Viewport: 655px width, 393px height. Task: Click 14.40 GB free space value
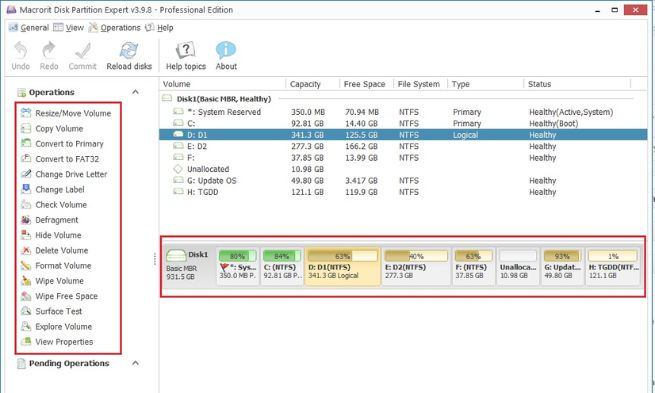[x=361, y=124]
